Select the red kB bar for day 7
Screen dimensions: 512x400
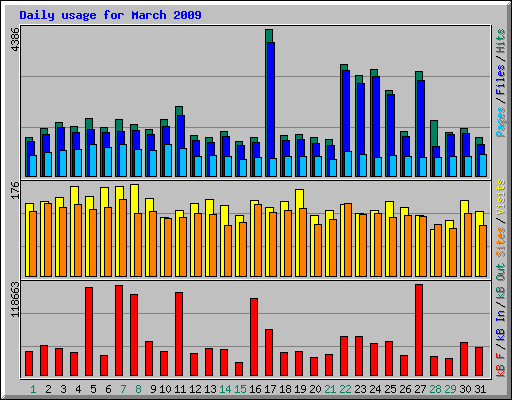point(119,330)
